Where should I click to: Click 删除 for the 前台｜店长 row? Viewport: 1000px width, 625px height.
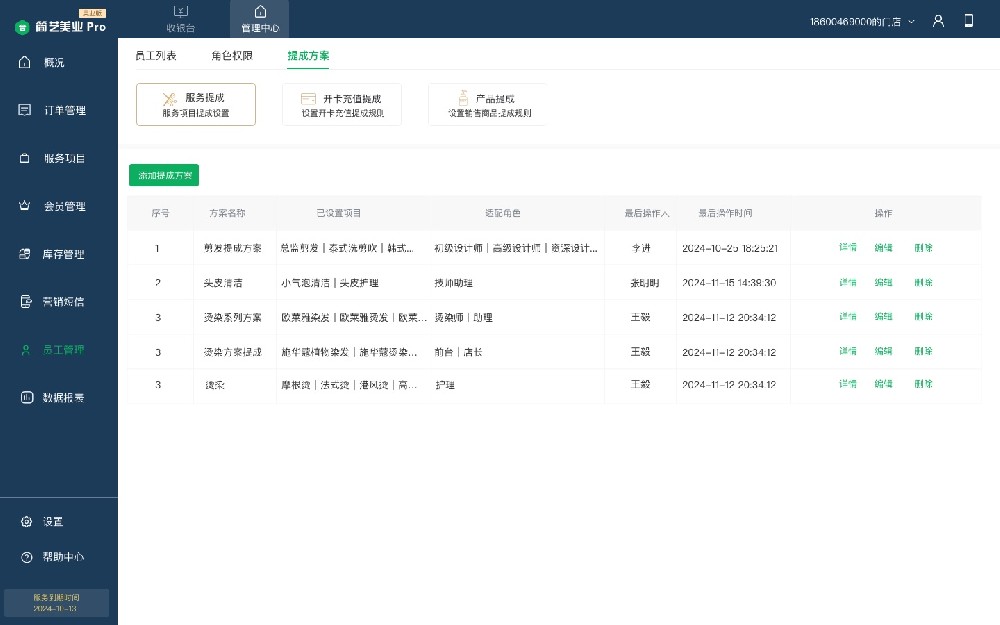[923, 351]
